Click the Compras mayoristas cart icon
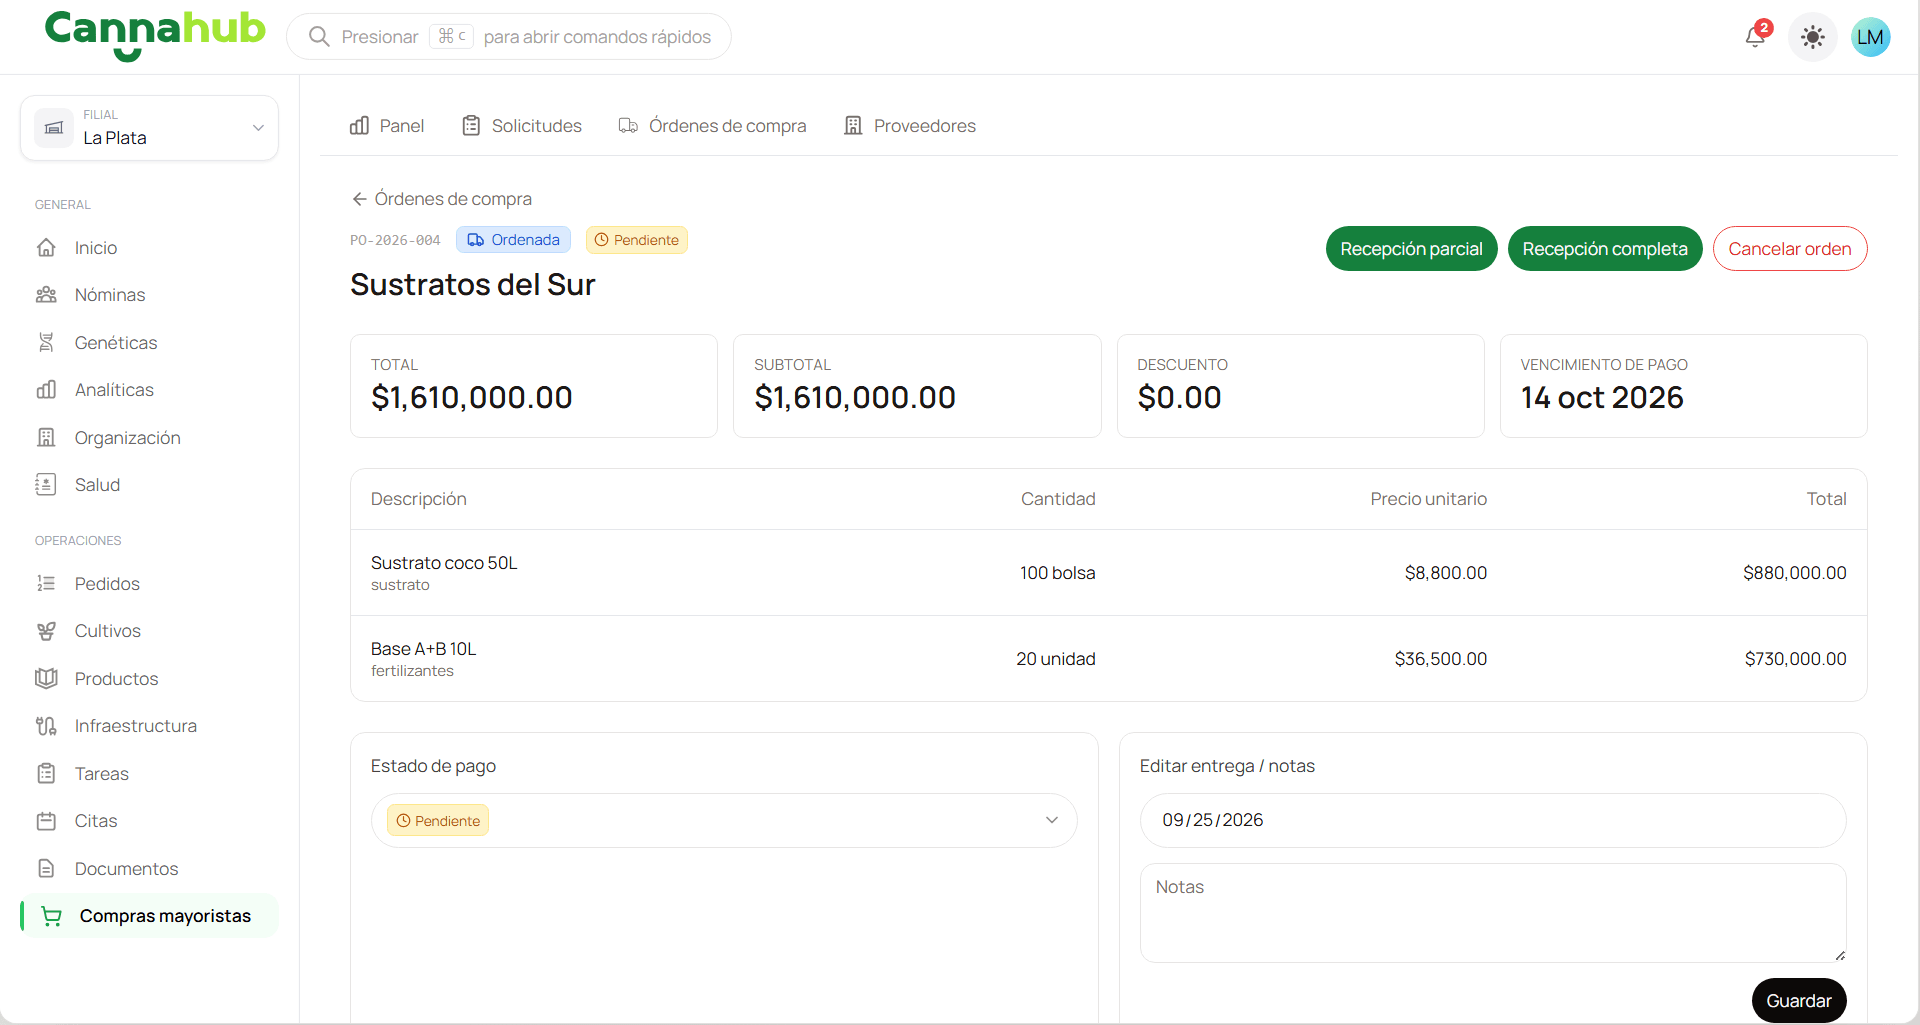The width and height of the screenshot is (1920, 1025). click(x=52, y=916)
